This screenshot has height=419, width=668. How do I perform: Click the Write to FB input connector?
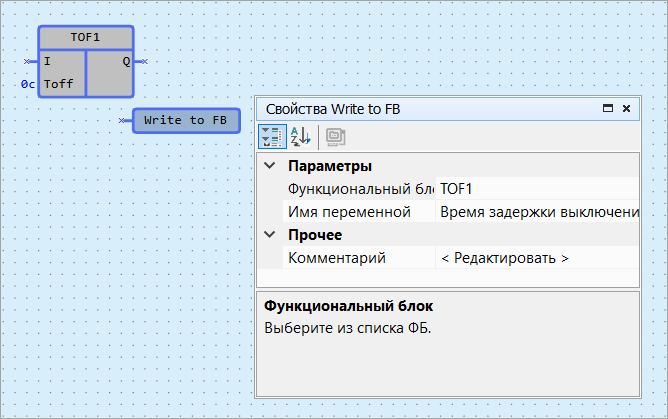click(x=124, y=121)
